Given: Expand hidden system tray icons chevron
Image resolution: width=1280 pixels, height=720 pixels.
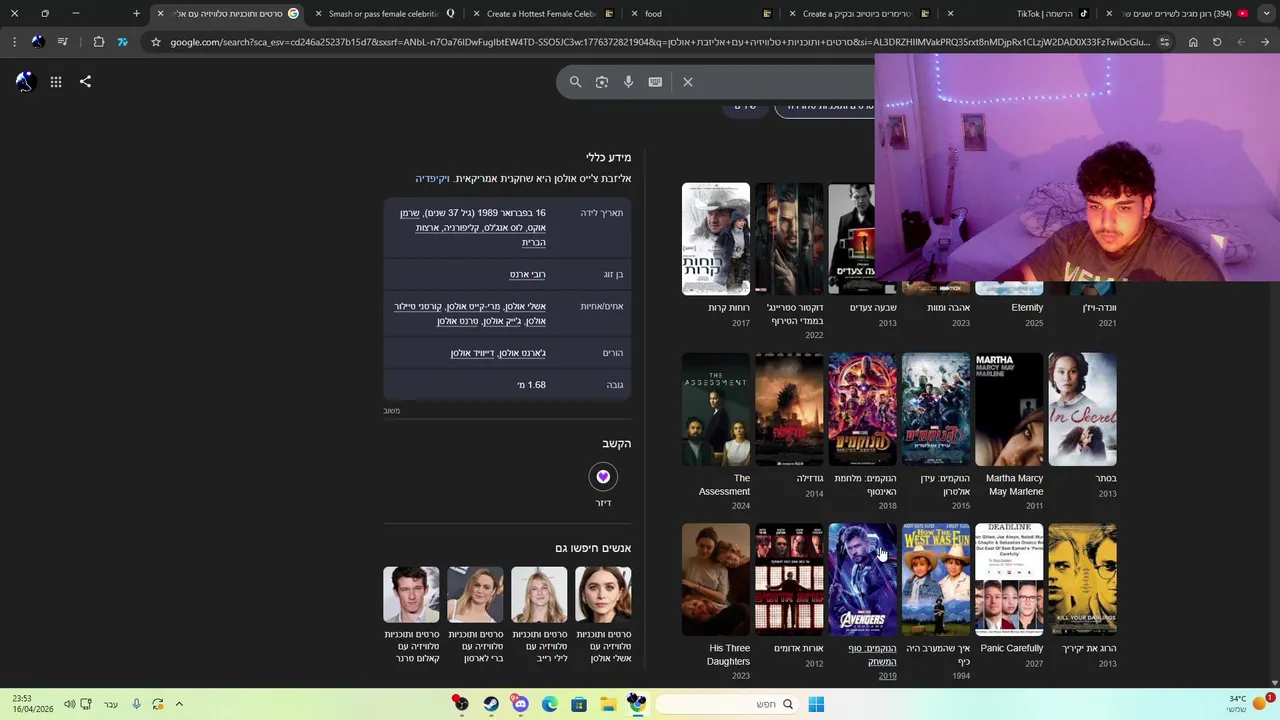Looking at the screenshot, I should (179, 704).
